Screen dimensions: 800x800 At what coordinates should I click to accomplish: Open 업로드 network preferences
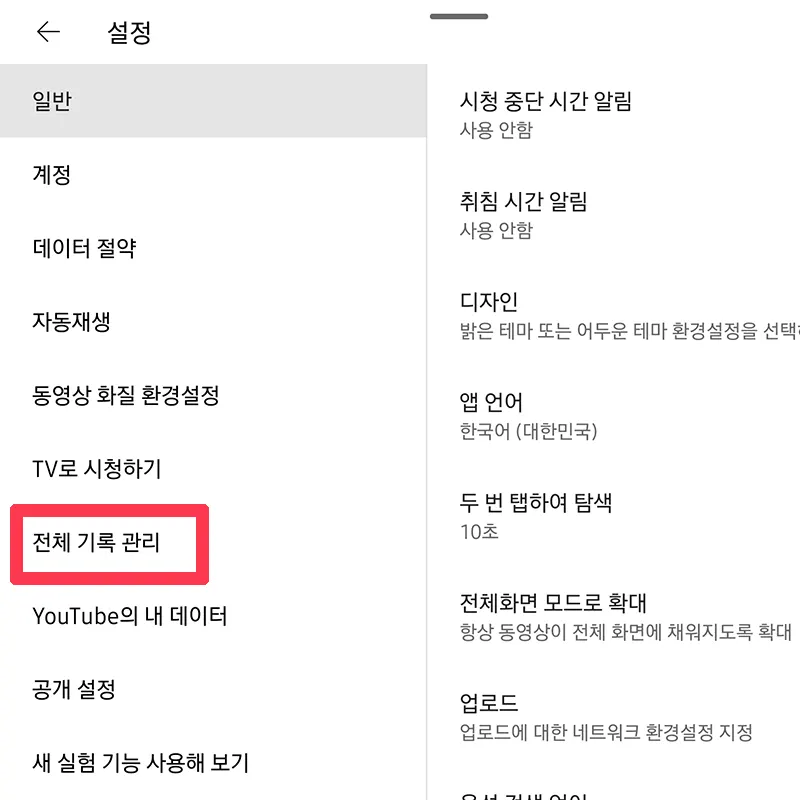614,718
